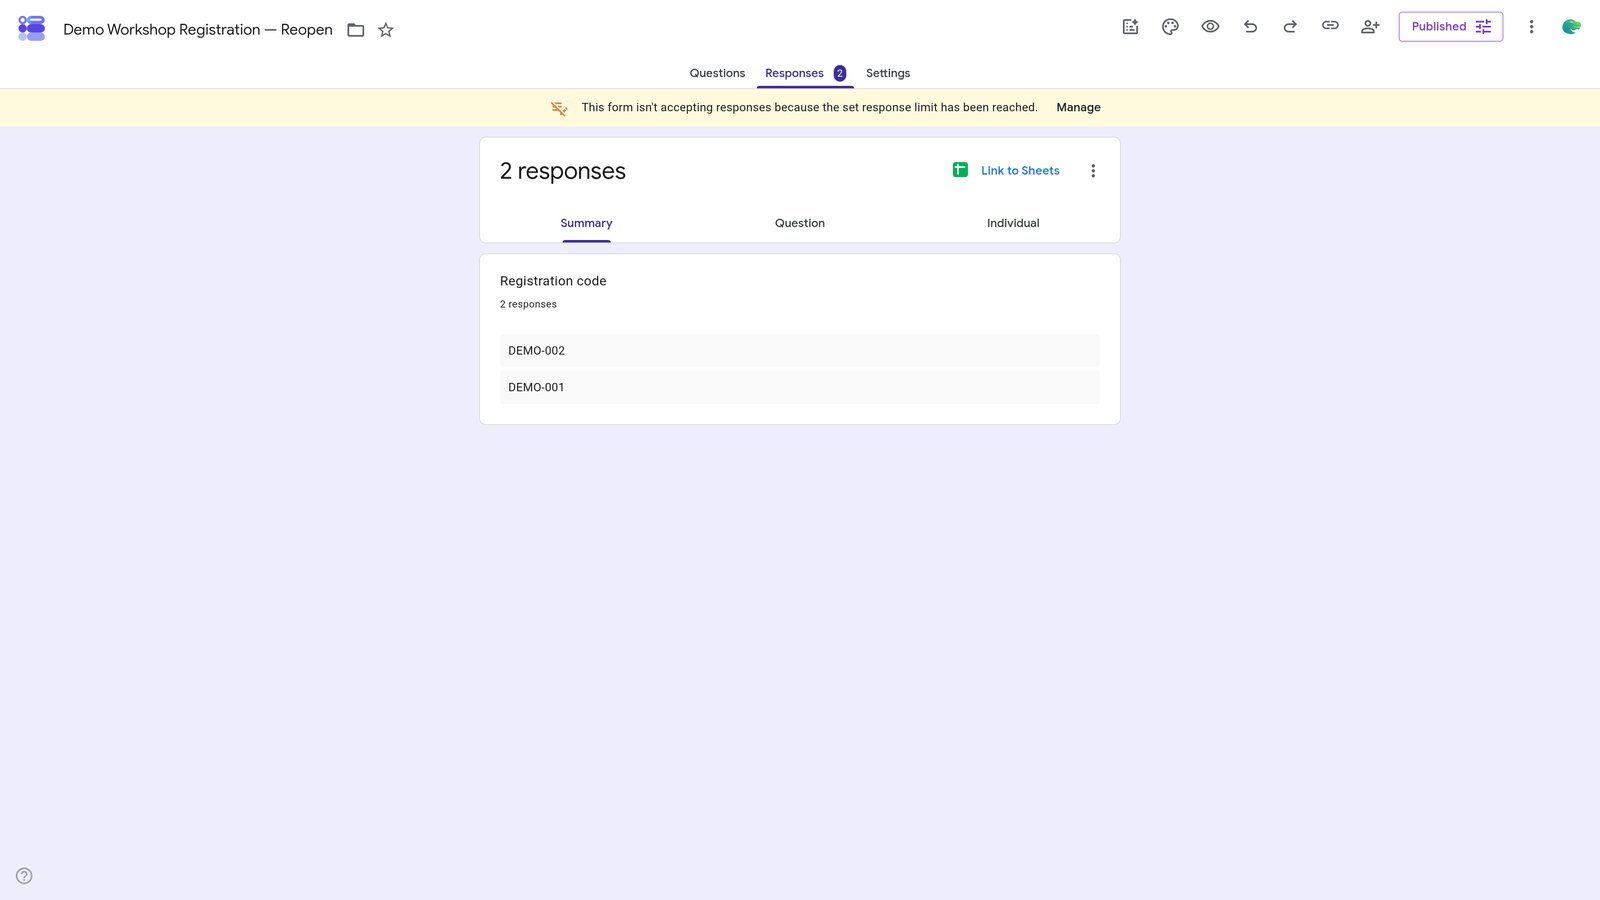Open the form's more options menu
Screen dimensions: 1600x900
tap(1531, 27)
